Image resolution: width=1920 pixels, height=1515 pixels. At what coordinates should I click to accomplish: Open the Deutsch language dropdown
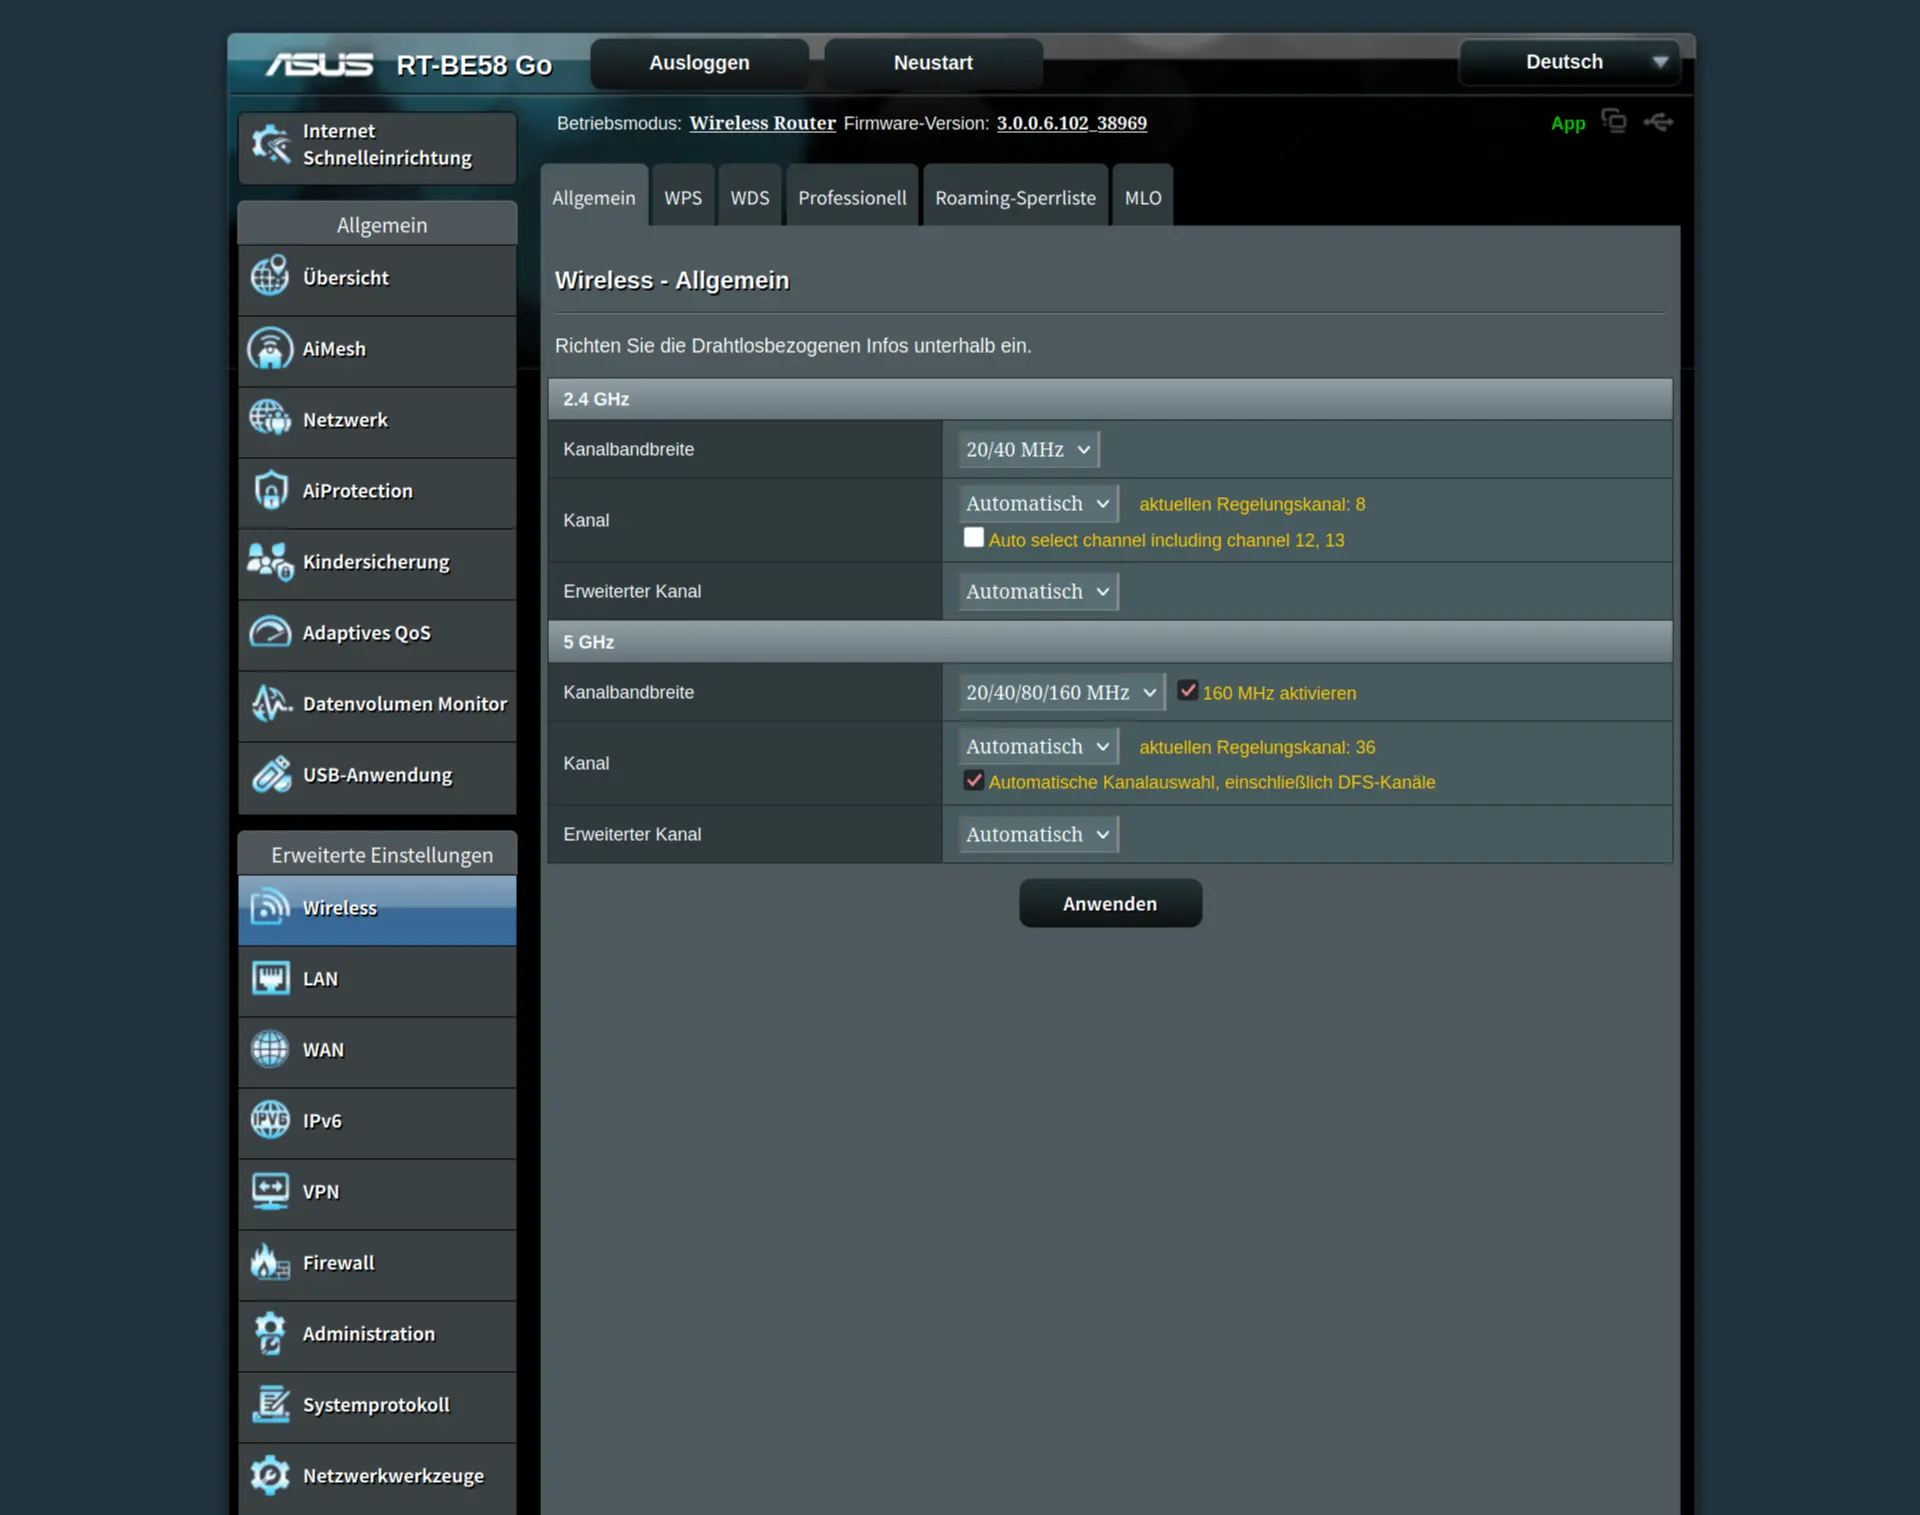coord(1569,62)
